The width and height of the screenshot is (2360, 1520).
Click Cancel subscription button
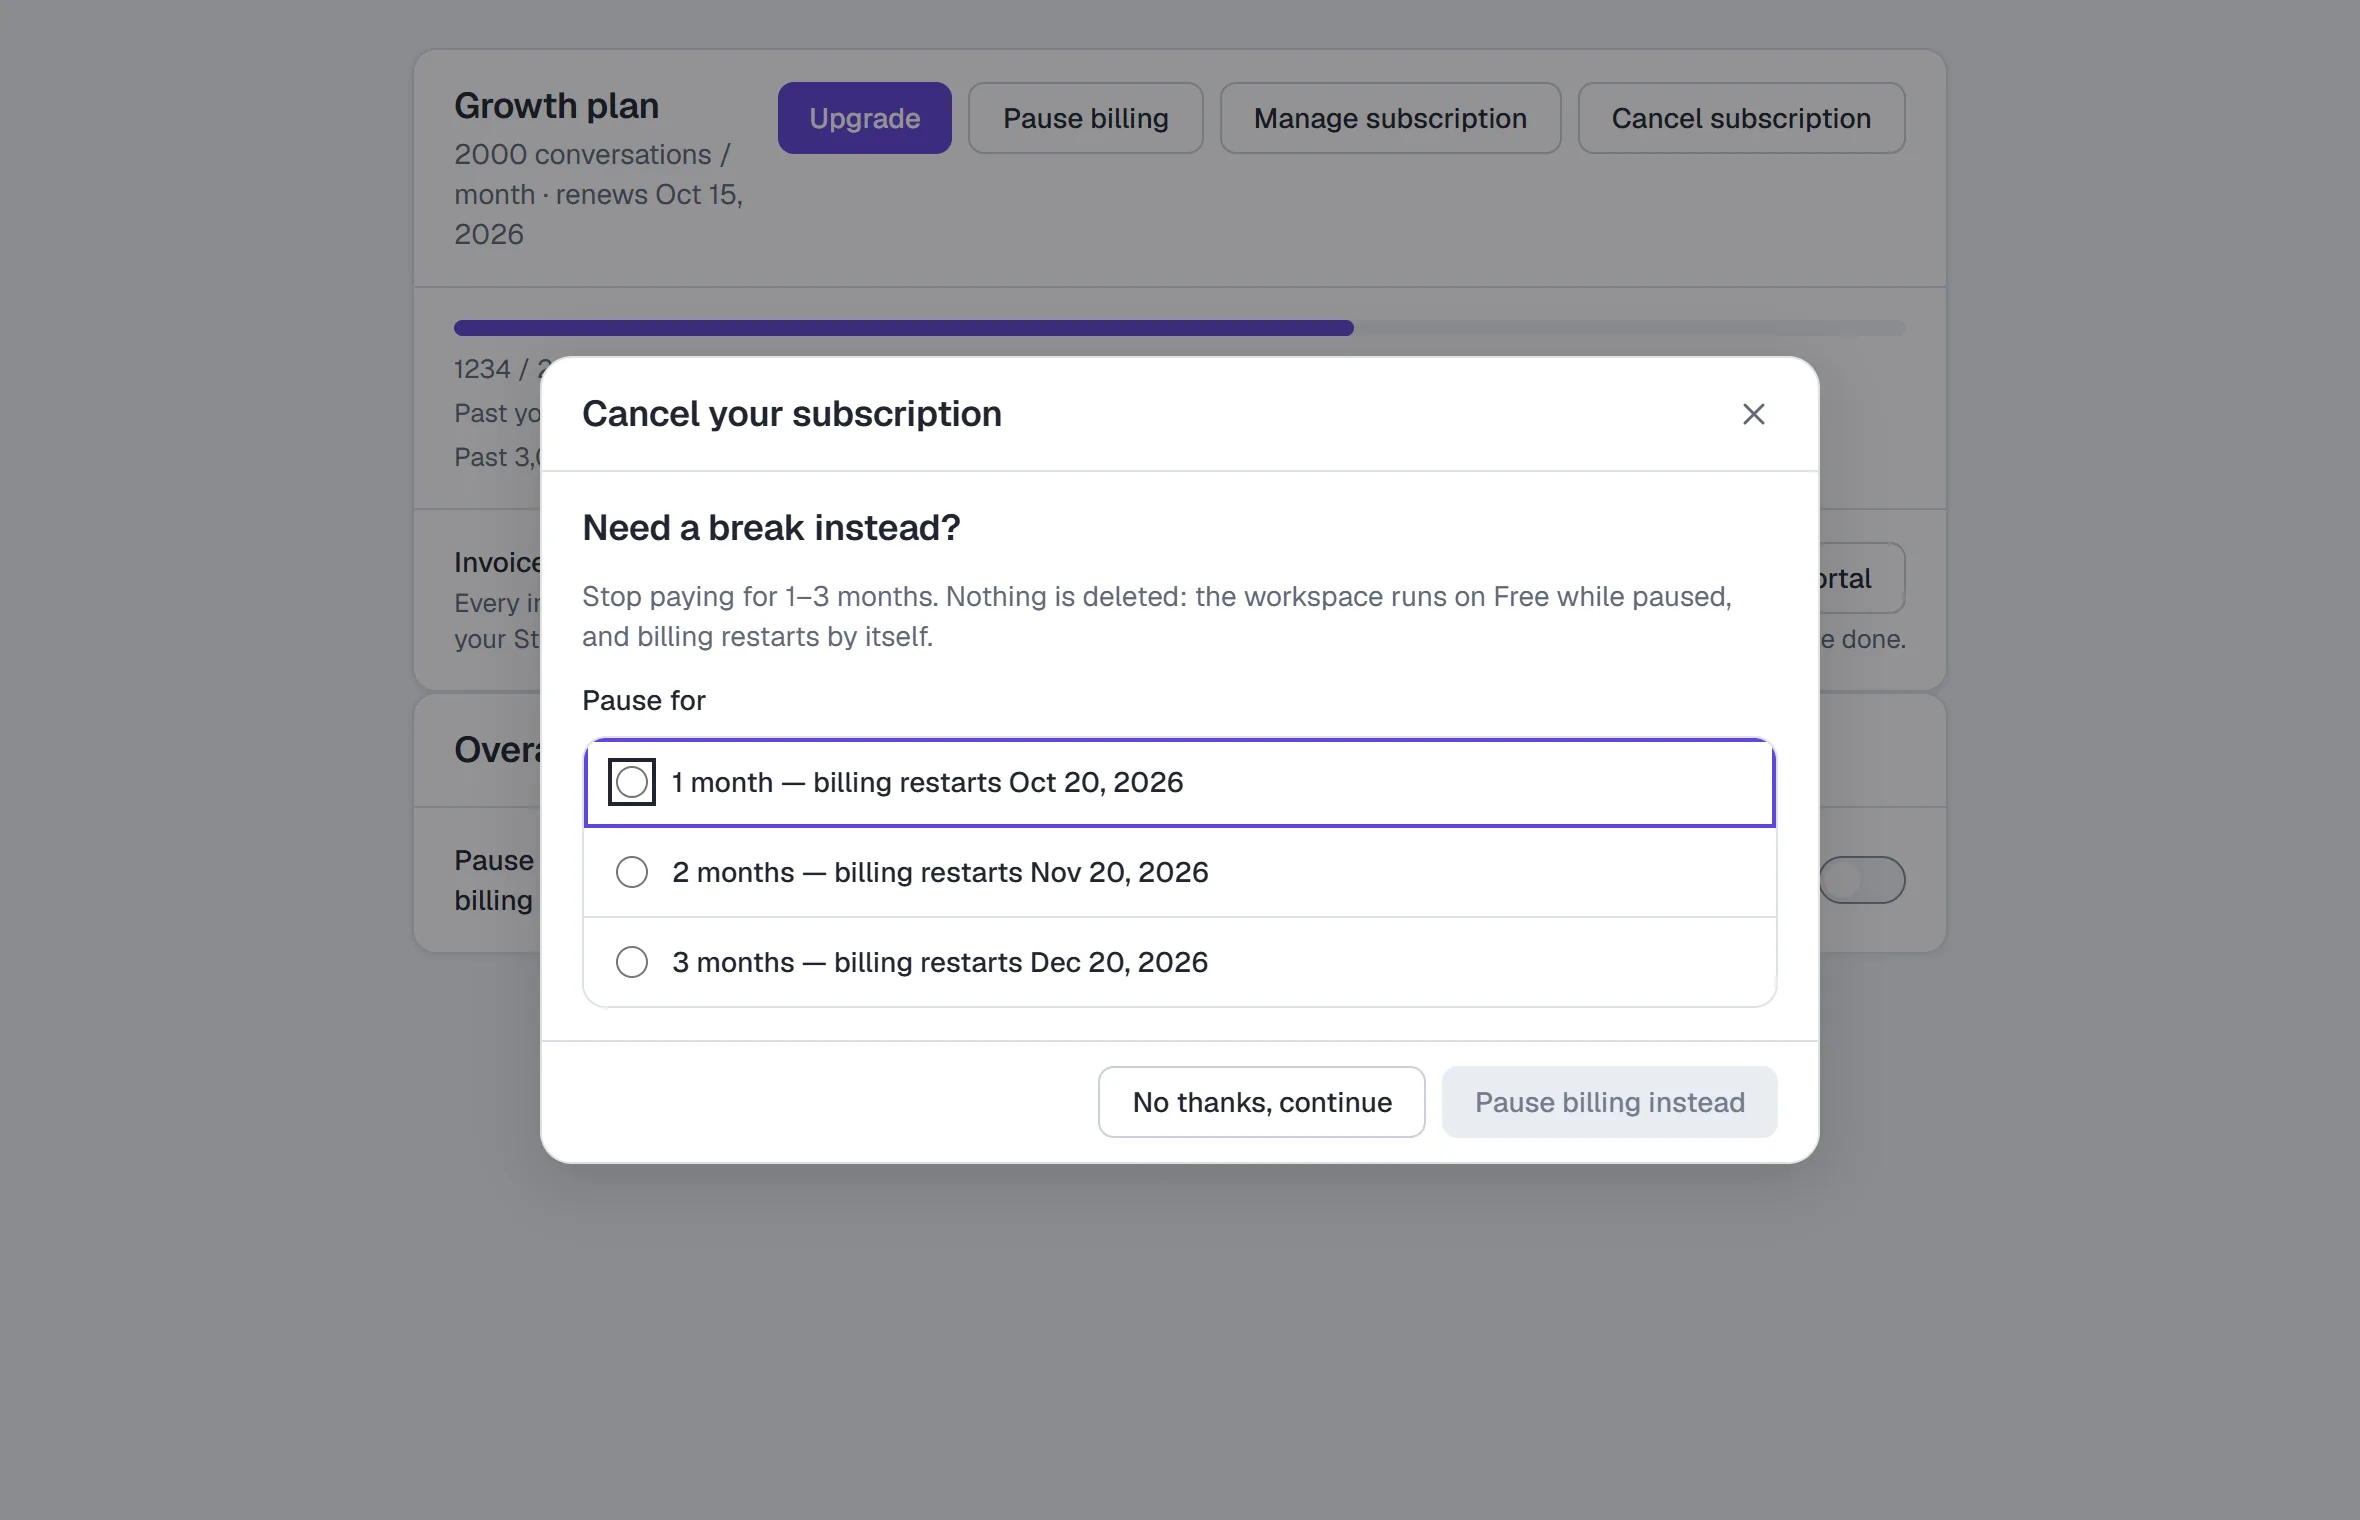click(x=1742, y=118)
